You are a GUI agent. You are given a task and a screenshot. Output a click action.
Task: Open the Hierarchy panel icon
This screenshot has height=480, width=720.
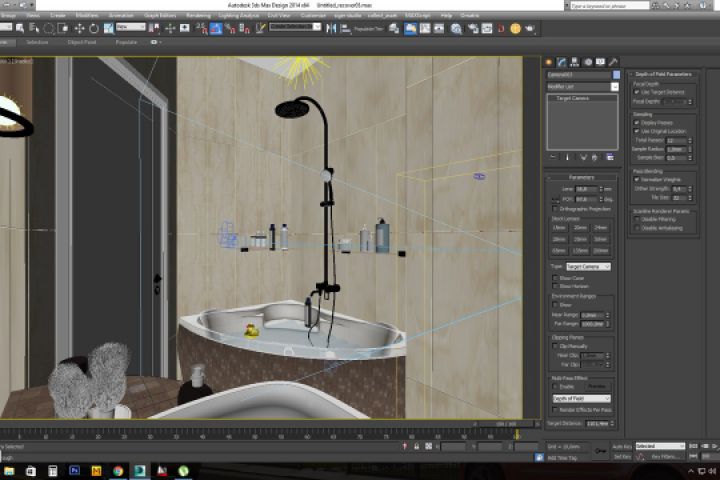pyautogui.click(x=574, y=62)
